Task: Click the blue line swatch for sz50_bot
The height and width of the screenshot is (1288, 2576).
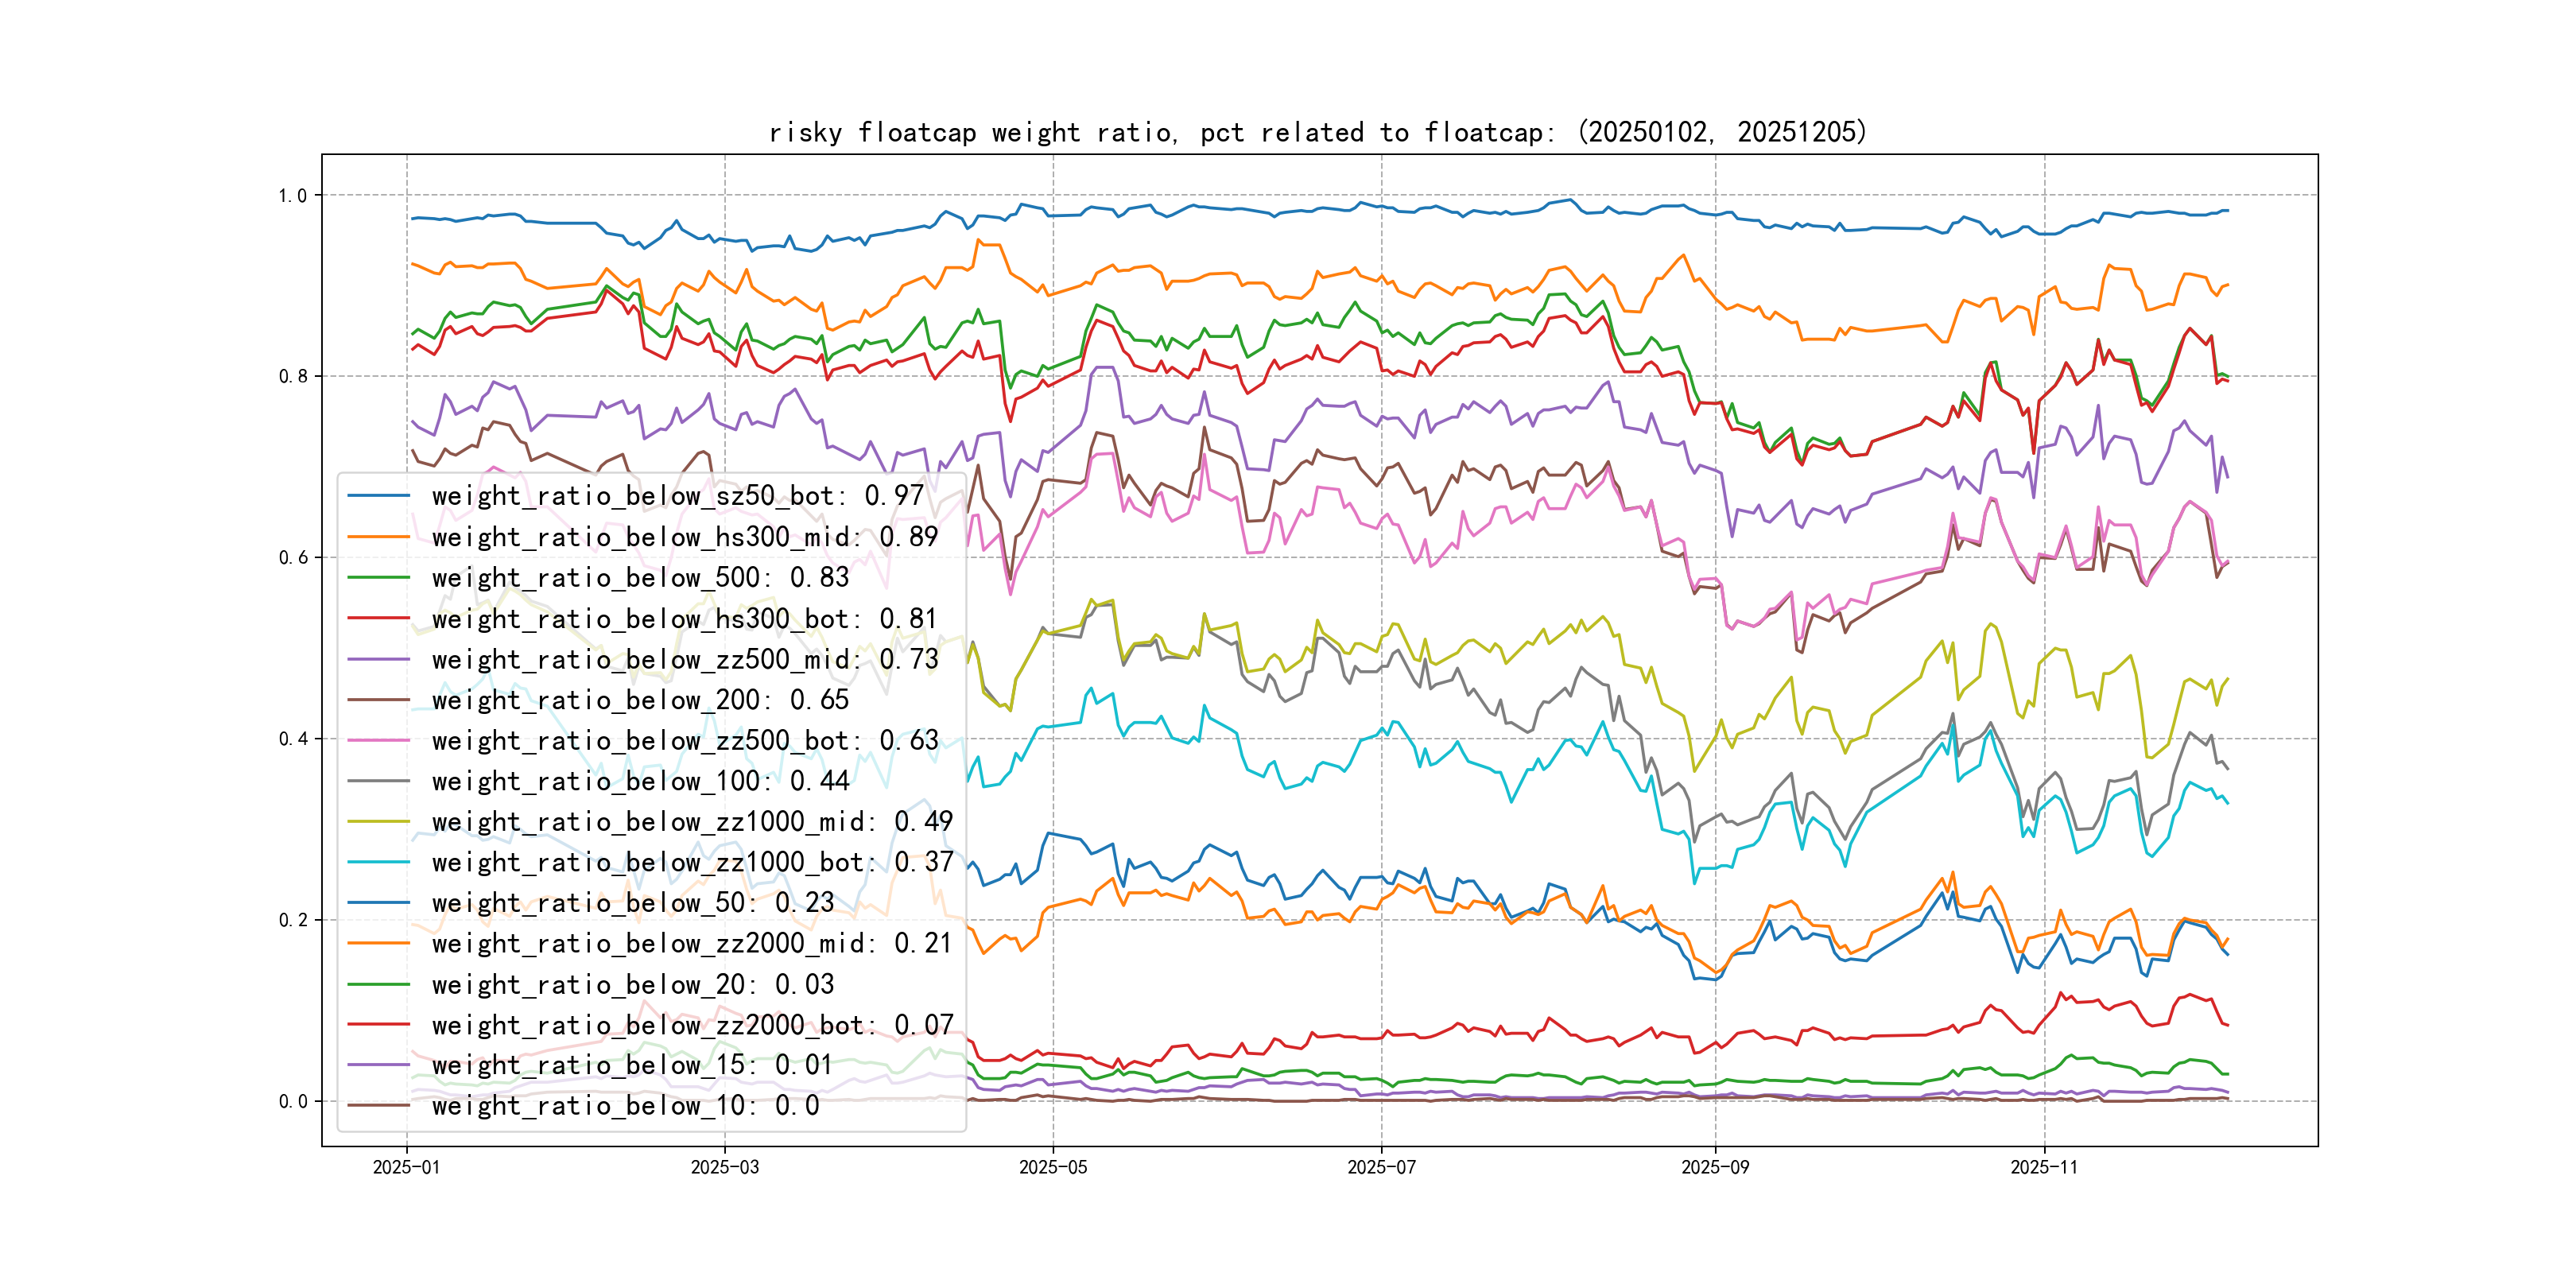Action: [378, 496]
